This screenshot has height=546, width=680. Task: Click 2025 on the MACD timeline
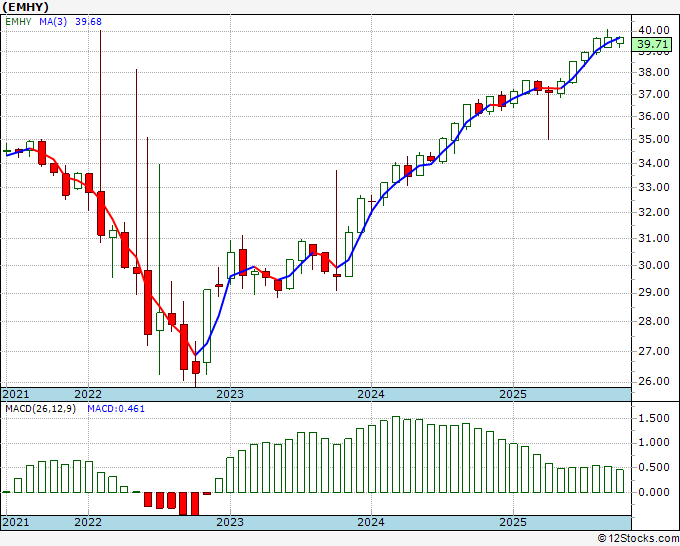pos(513,522)
